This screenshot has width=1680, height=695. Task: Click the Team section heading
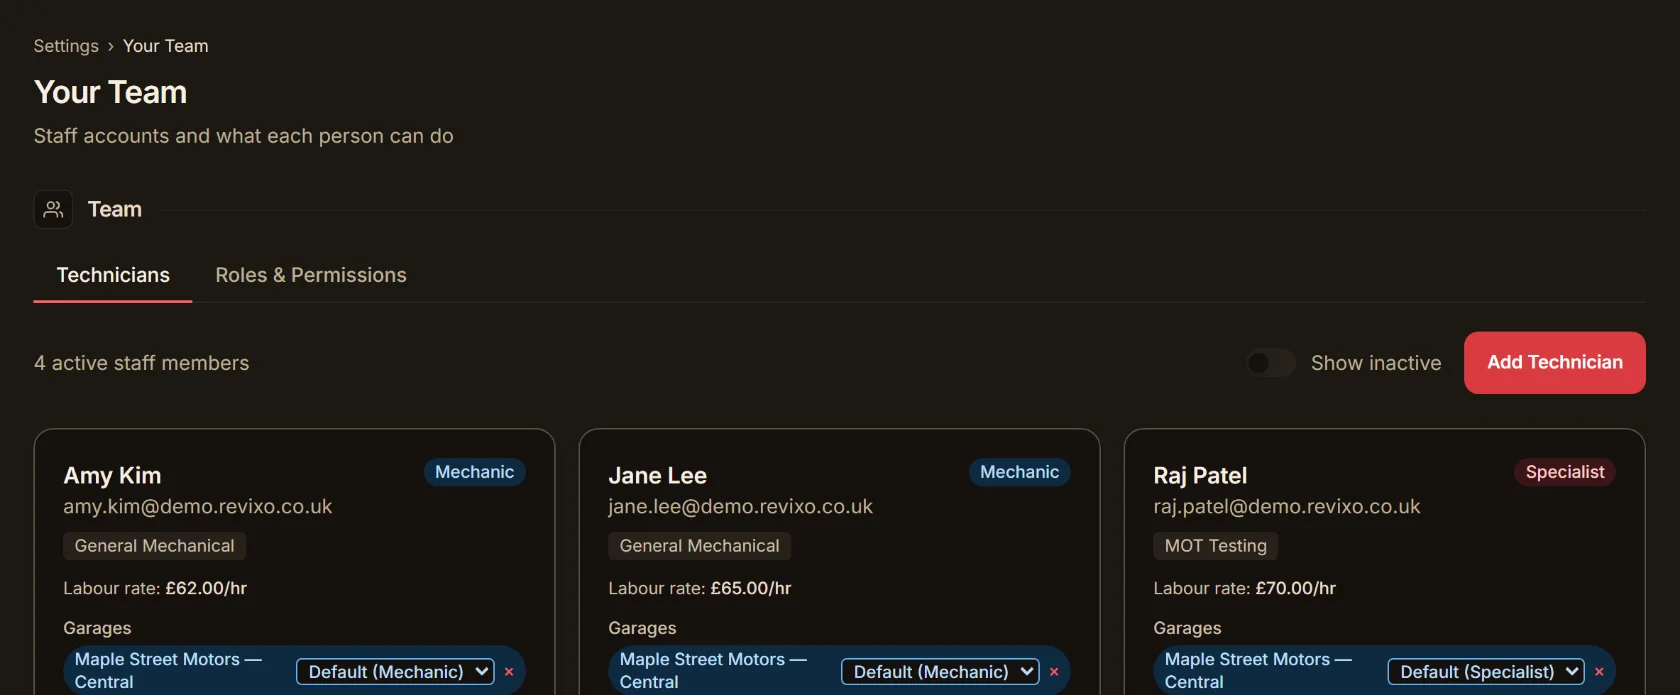click(x=115, y=209)
